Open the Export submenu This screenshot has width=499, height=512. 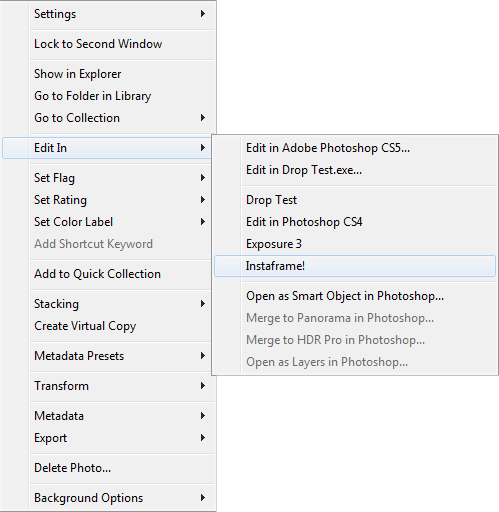pos(108,438)
